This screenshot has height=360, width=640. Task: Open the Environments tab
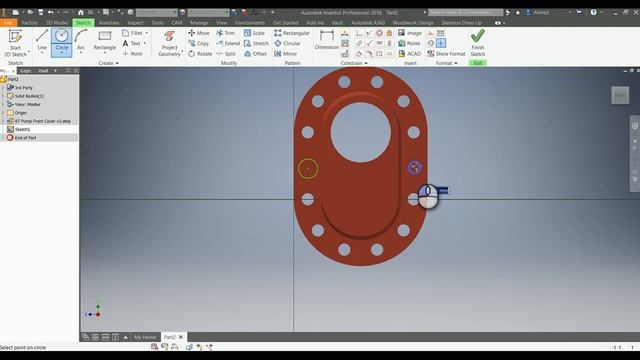[250, 23]
